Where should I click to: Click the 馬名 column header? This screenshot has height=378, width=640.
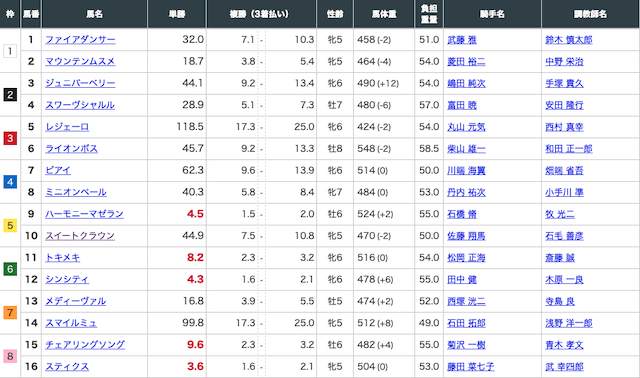tap(94, 14)
